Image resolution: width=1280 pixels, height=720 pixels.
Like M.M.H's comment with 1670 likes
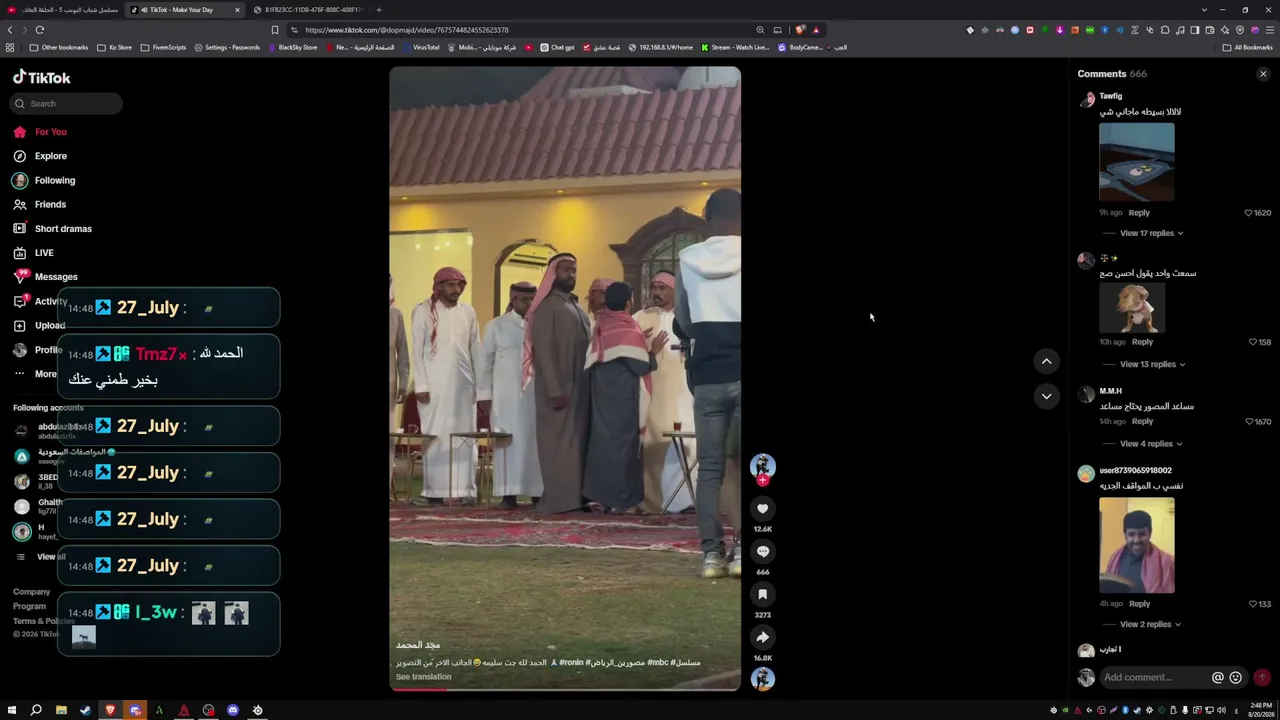pyautogui.click(x=1248, y=422)
